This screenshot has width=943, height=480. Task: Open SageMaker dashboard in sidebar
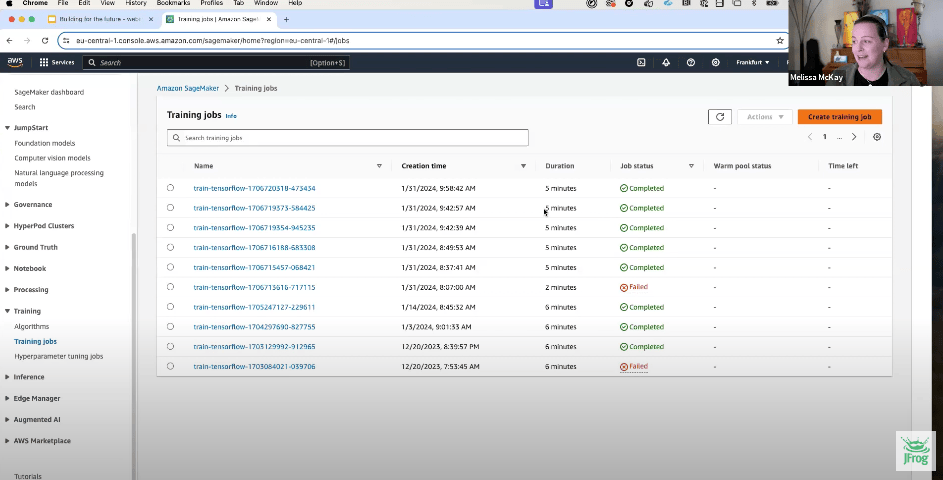(x=49, y=92)
